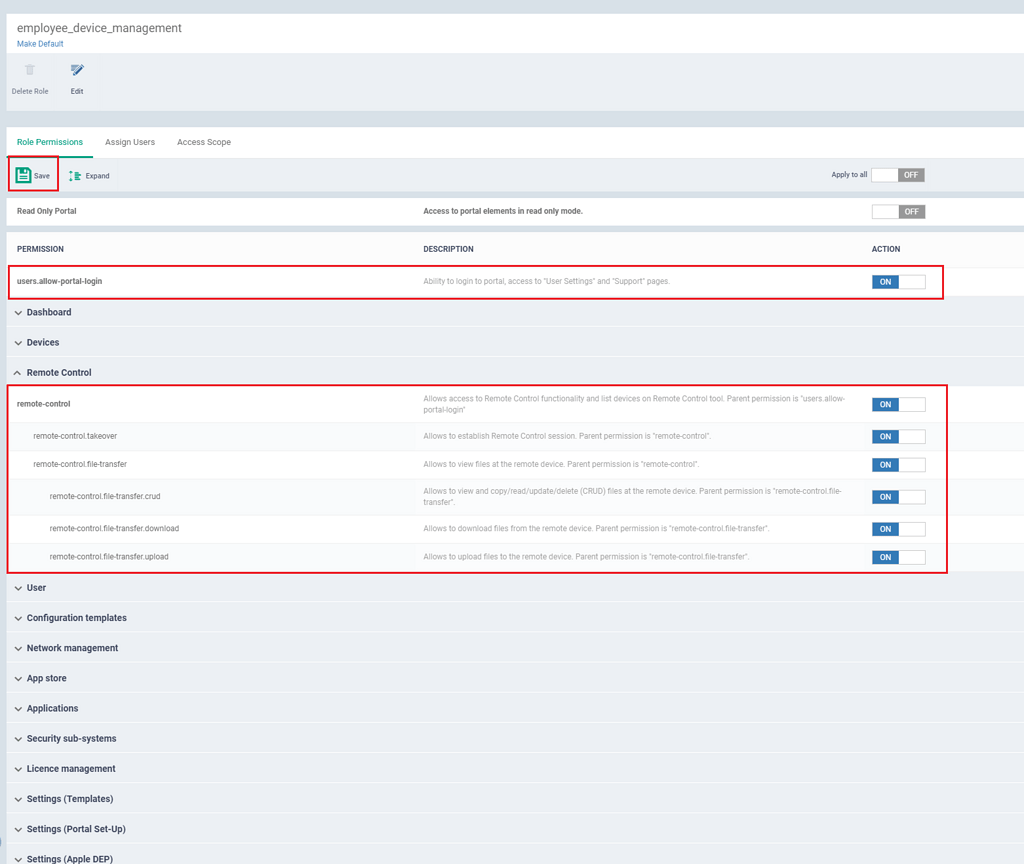Disable the remote-control.takeover toggle
The height and width of the screenshot is (864, 1024).
898,437
